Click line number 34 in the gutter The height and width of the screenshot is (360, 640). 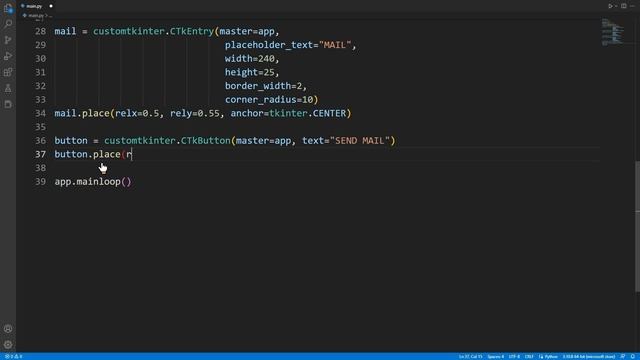tap(40, 113)
